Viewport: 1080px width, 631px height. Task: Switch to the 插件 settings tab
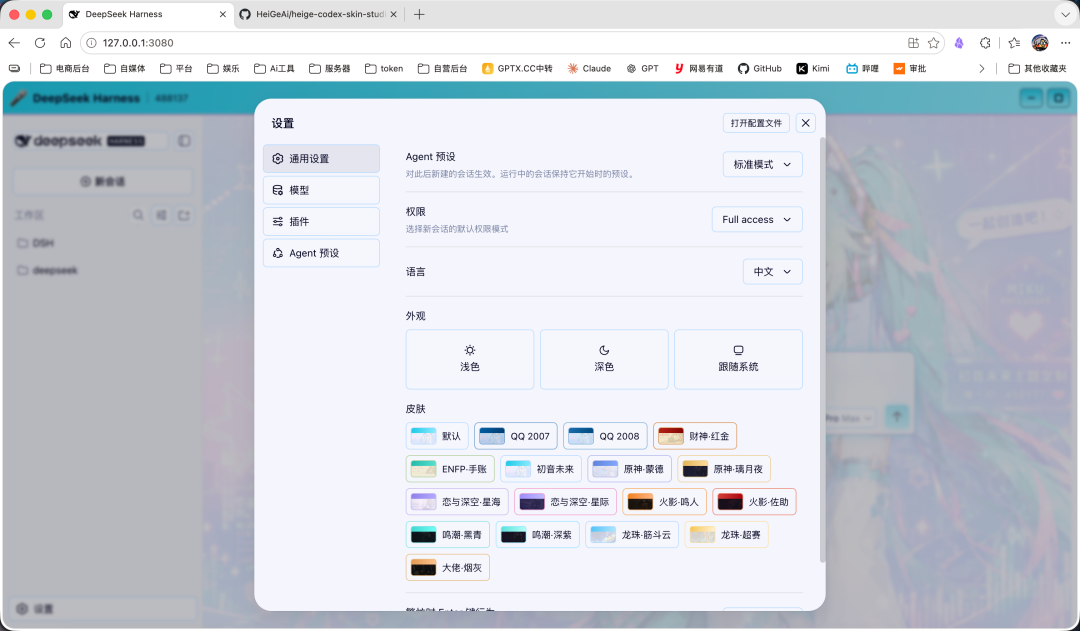(x=321, y=221)
